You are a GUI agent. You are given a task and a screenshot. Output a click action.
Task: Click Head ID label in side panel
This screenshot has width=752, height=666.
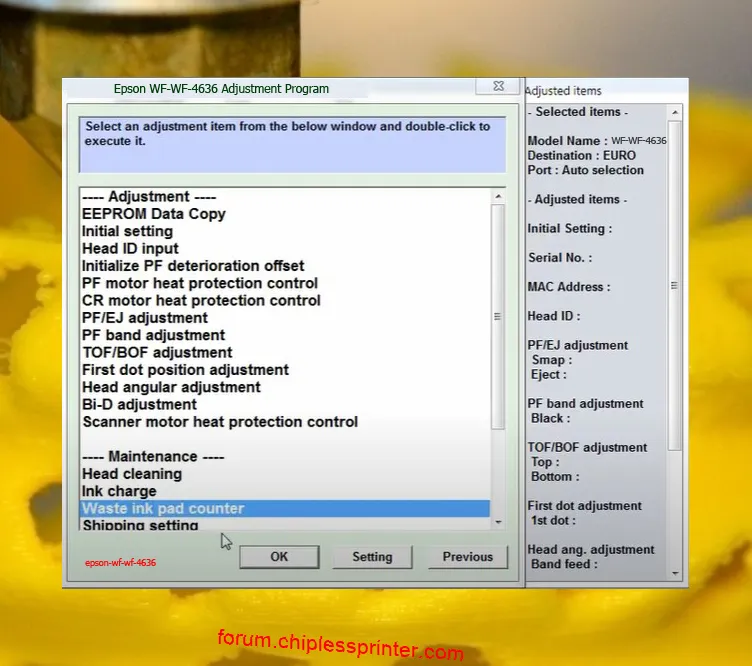click(553, 316)
